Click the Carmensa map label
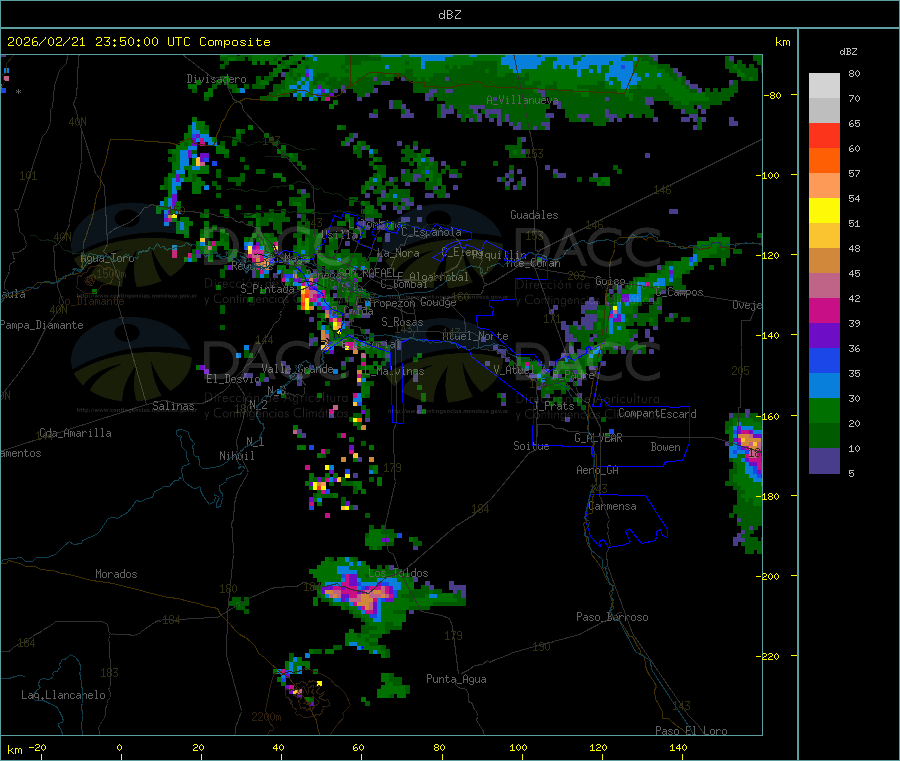The image size is (900, 761). click(612, 506)
